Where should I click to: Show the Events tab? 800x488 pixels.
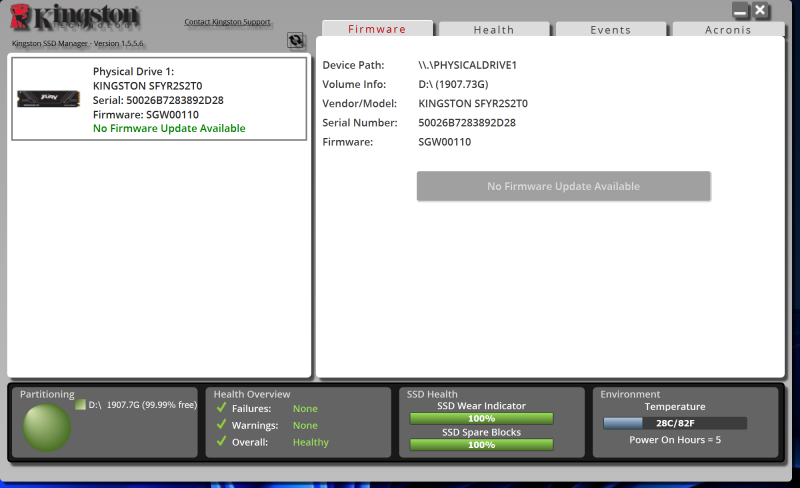click(x=610, y=30)
